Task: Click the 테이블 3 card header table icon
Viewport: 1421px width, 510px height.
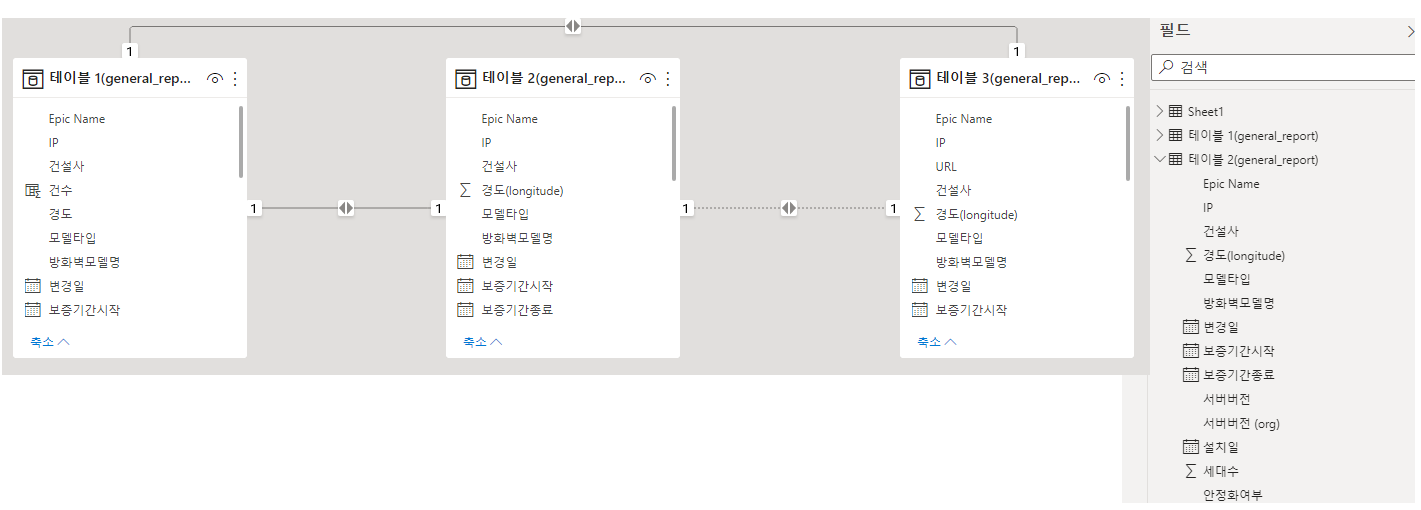Action: tap(919, 79)
